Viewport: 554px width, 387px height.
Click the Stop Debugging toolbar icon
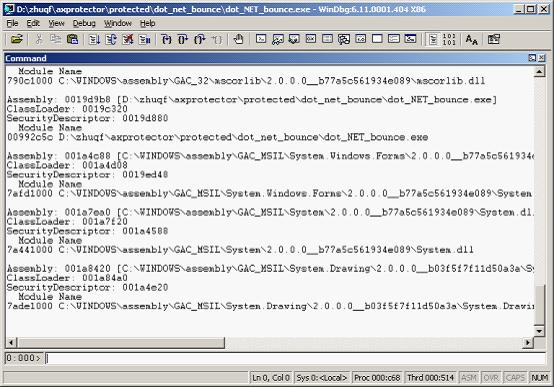[x=128, y=39]
